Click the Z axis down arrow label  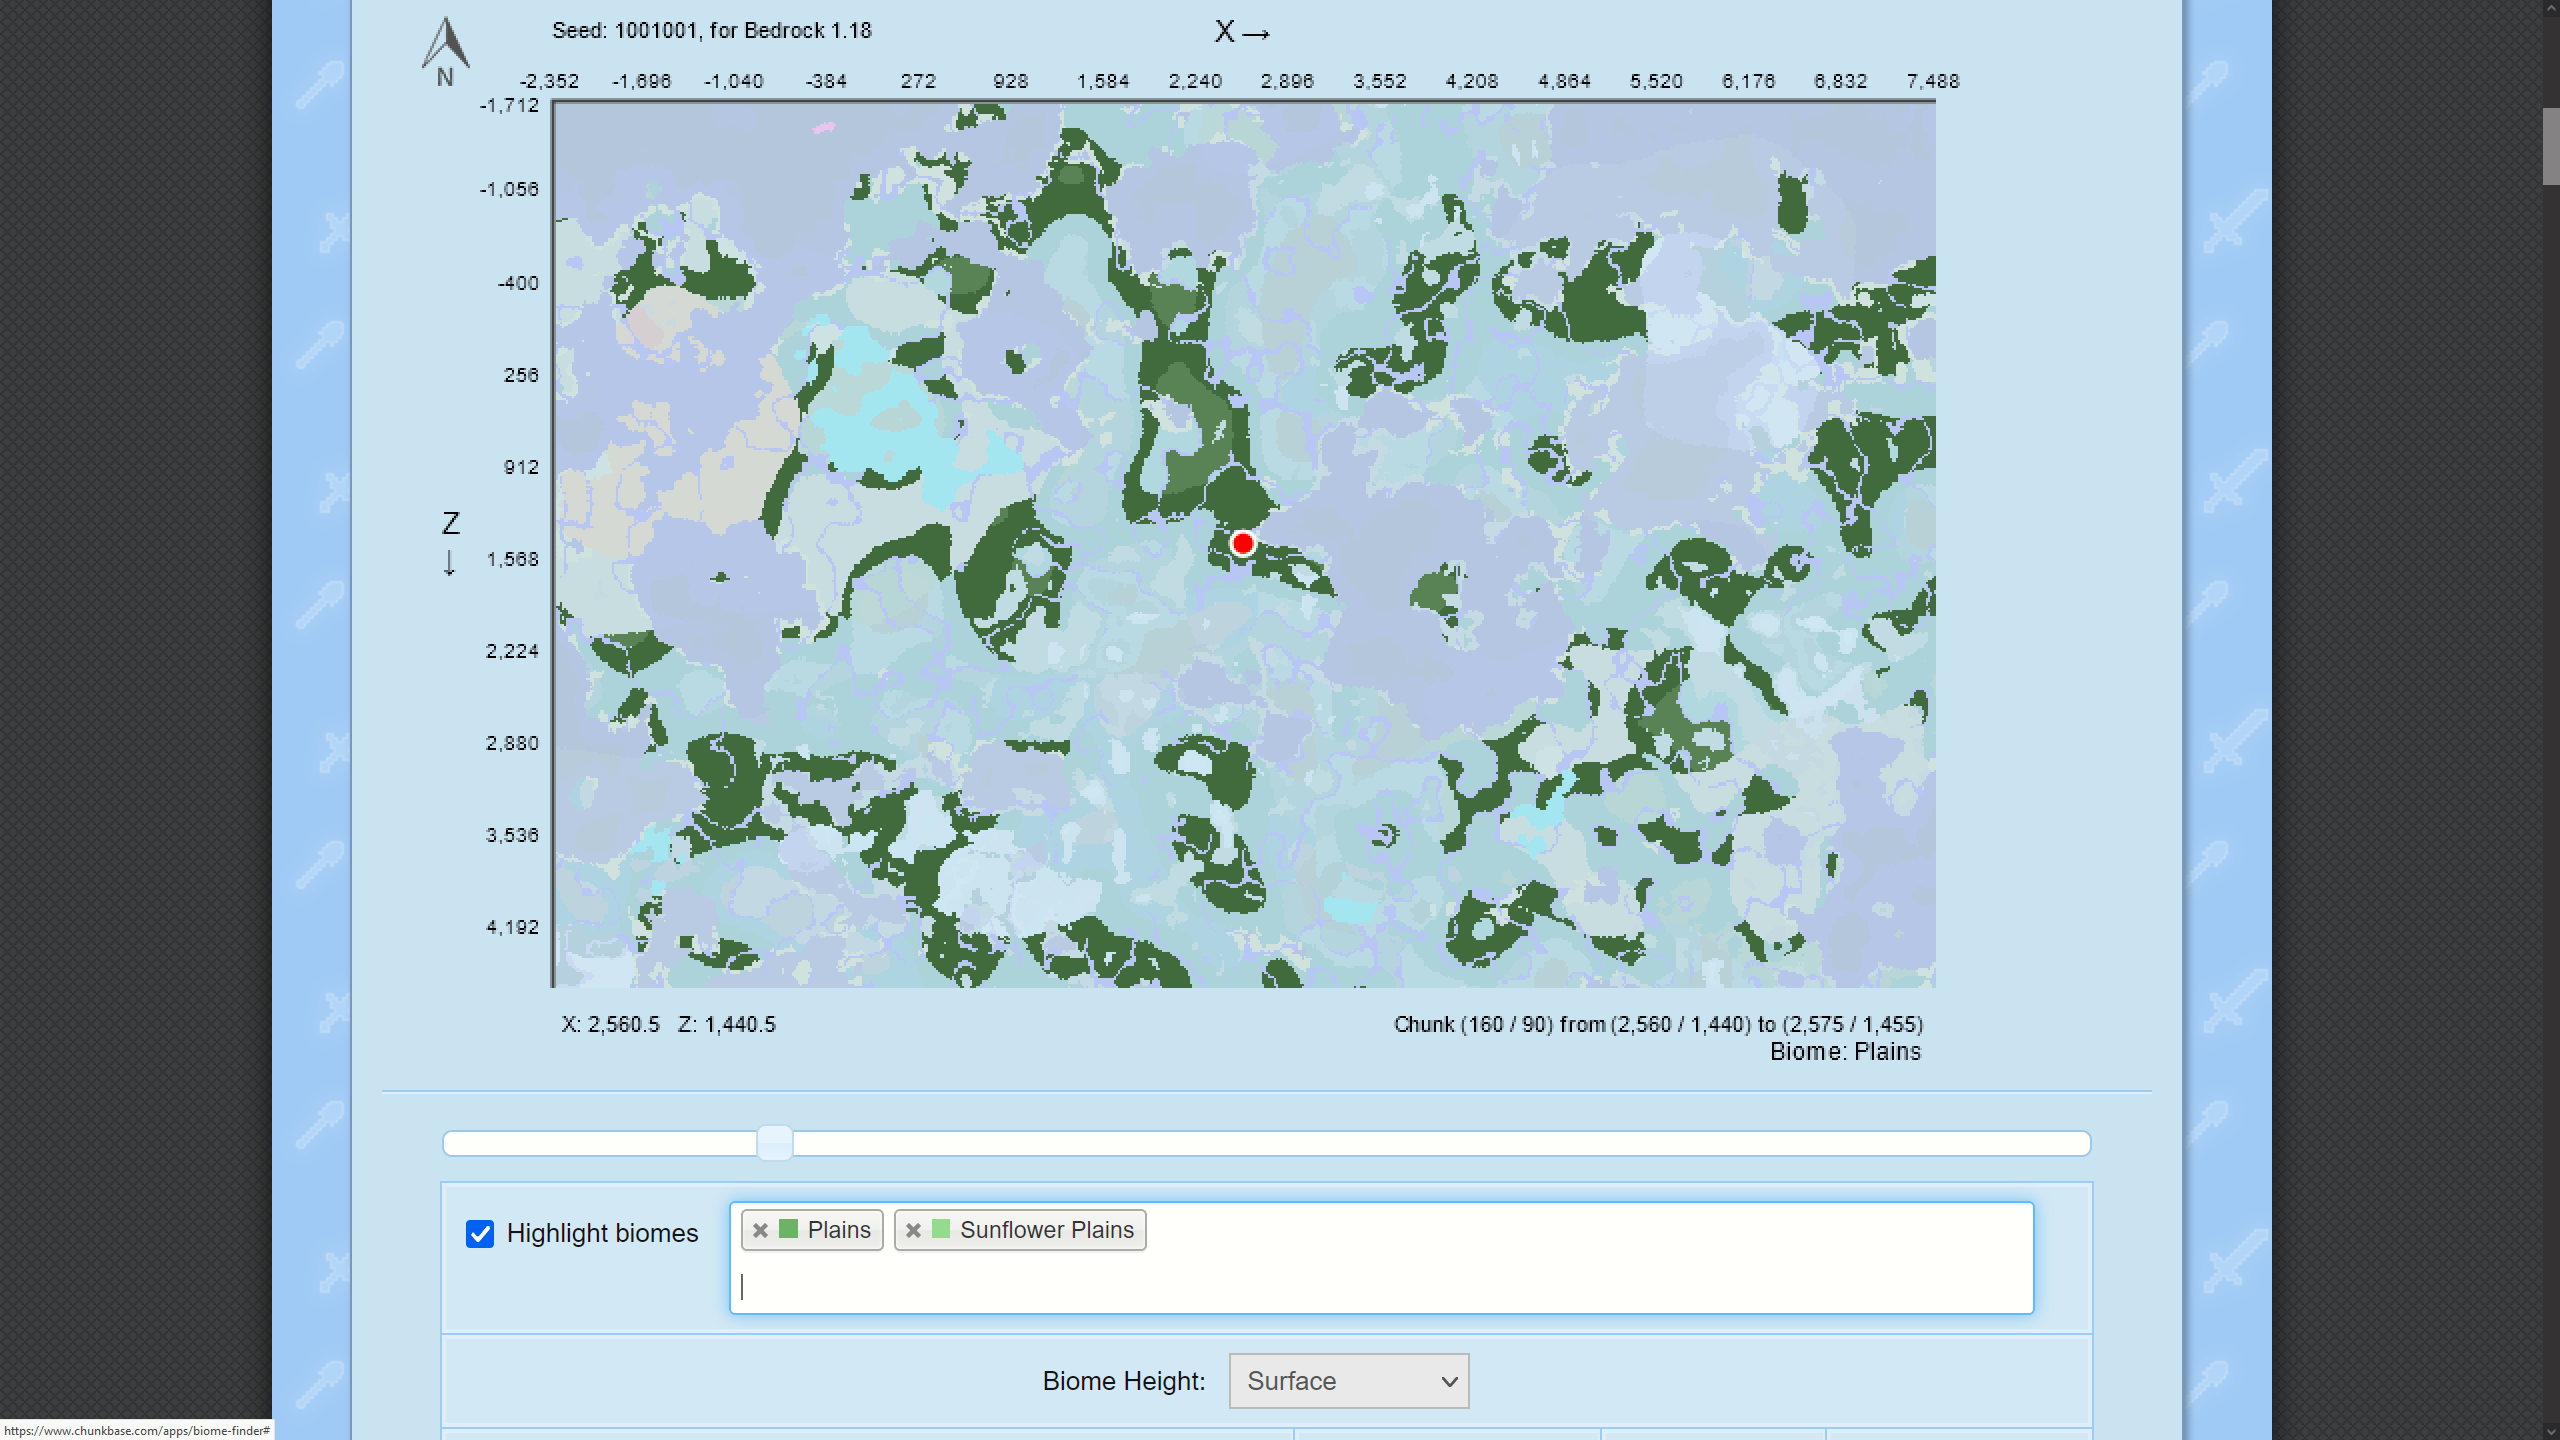[450, 563]
